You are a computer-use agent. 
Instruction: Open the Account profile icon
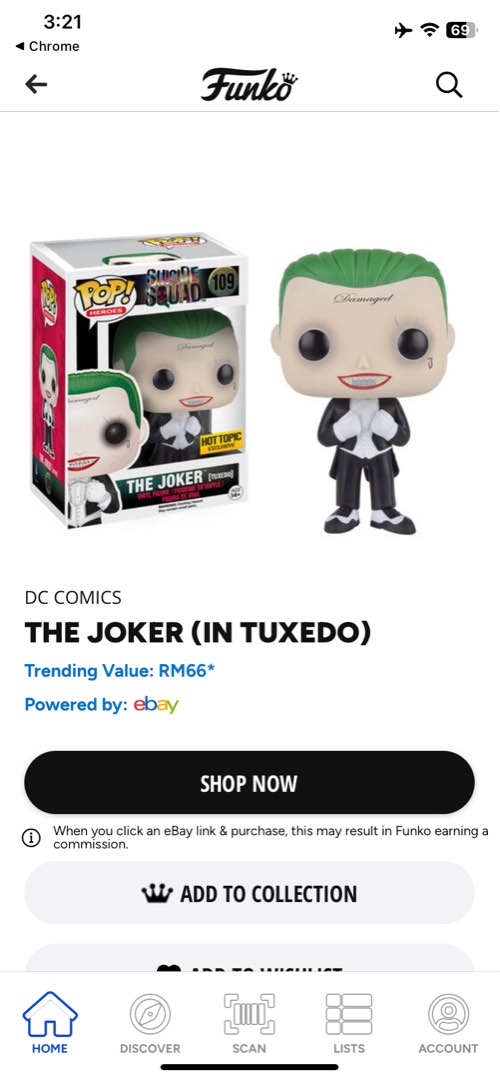coord(448,1023)
